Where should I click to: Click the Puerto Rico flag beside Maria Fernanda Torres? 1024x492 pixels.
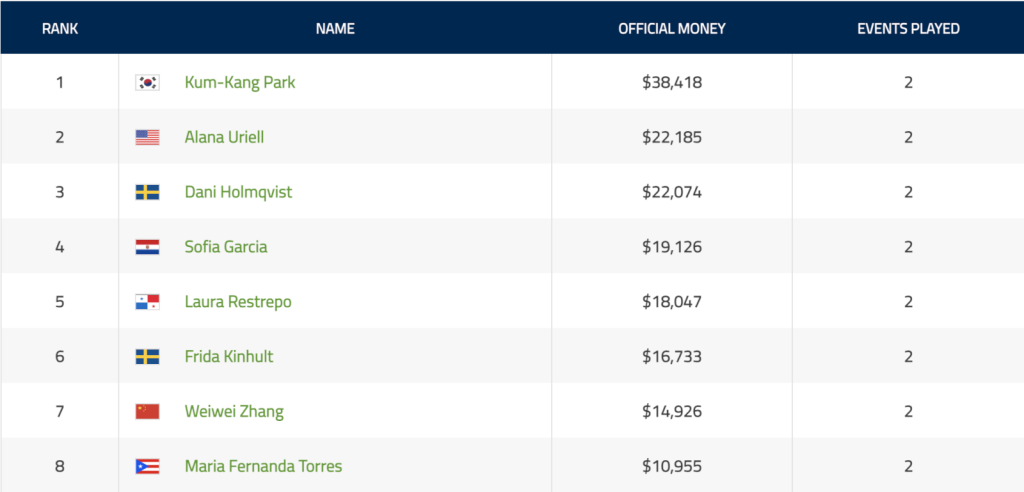[x=147, y=466]
